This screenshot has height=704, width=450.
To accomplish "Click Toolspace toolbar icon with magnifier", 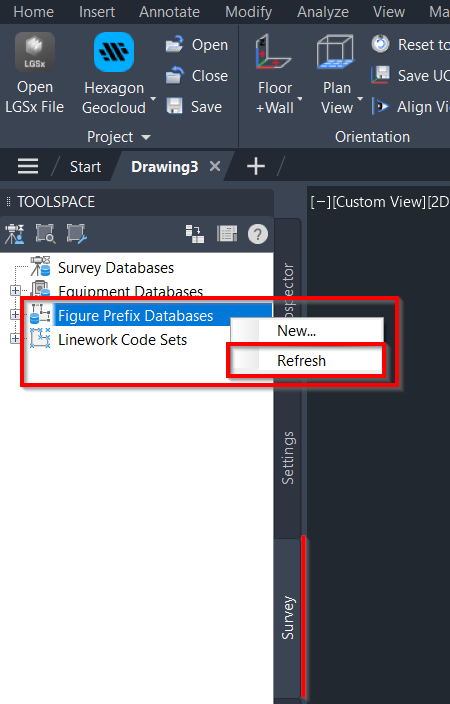I will 45,234.
